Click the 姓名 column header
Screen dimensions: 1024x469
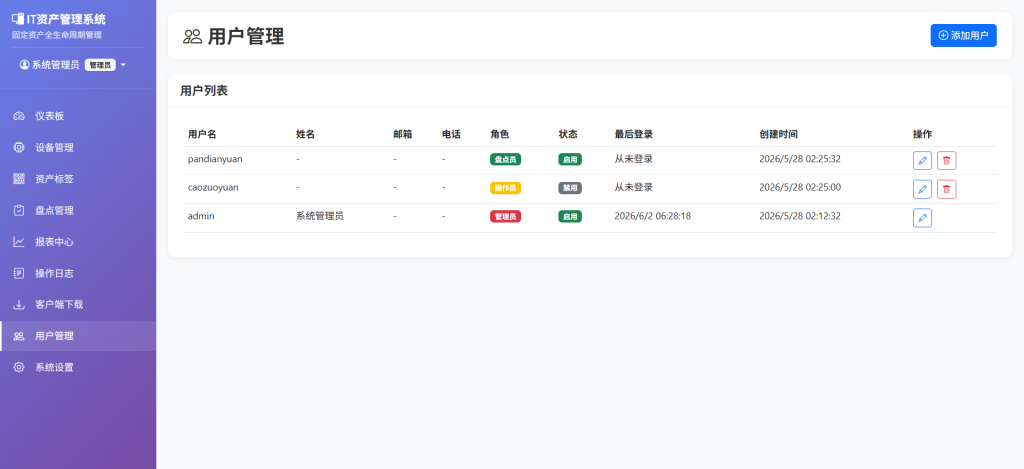pos(306,135)
